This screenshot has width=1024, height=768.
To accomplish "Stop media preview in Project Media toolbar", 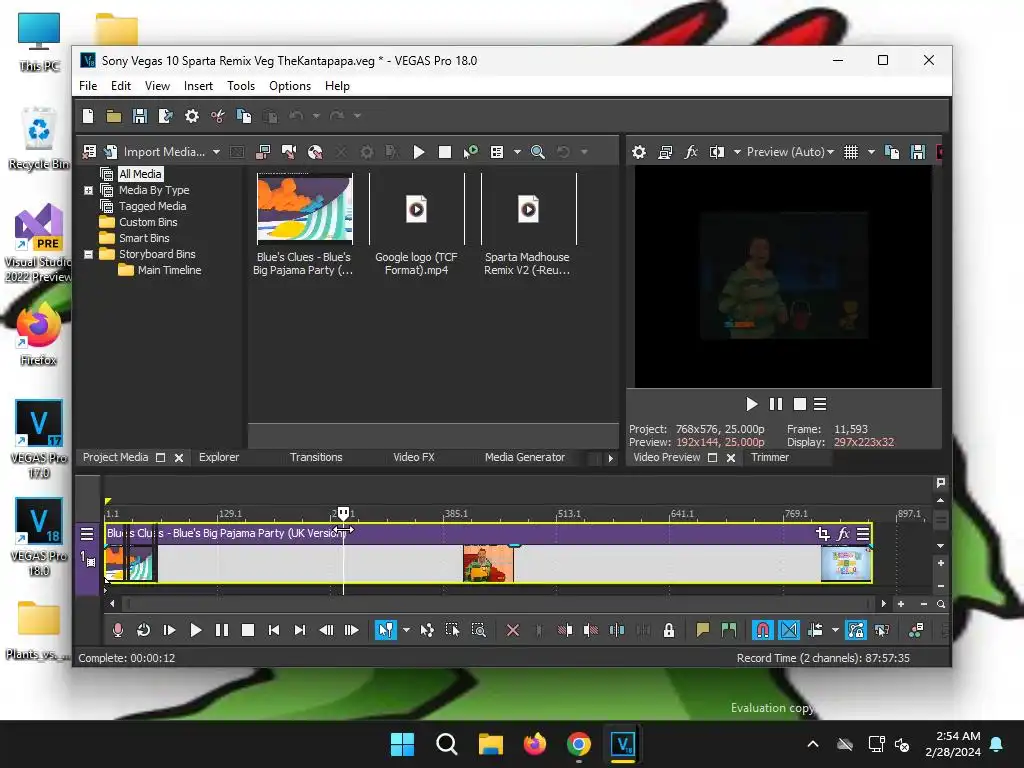I will pos(445,152).
